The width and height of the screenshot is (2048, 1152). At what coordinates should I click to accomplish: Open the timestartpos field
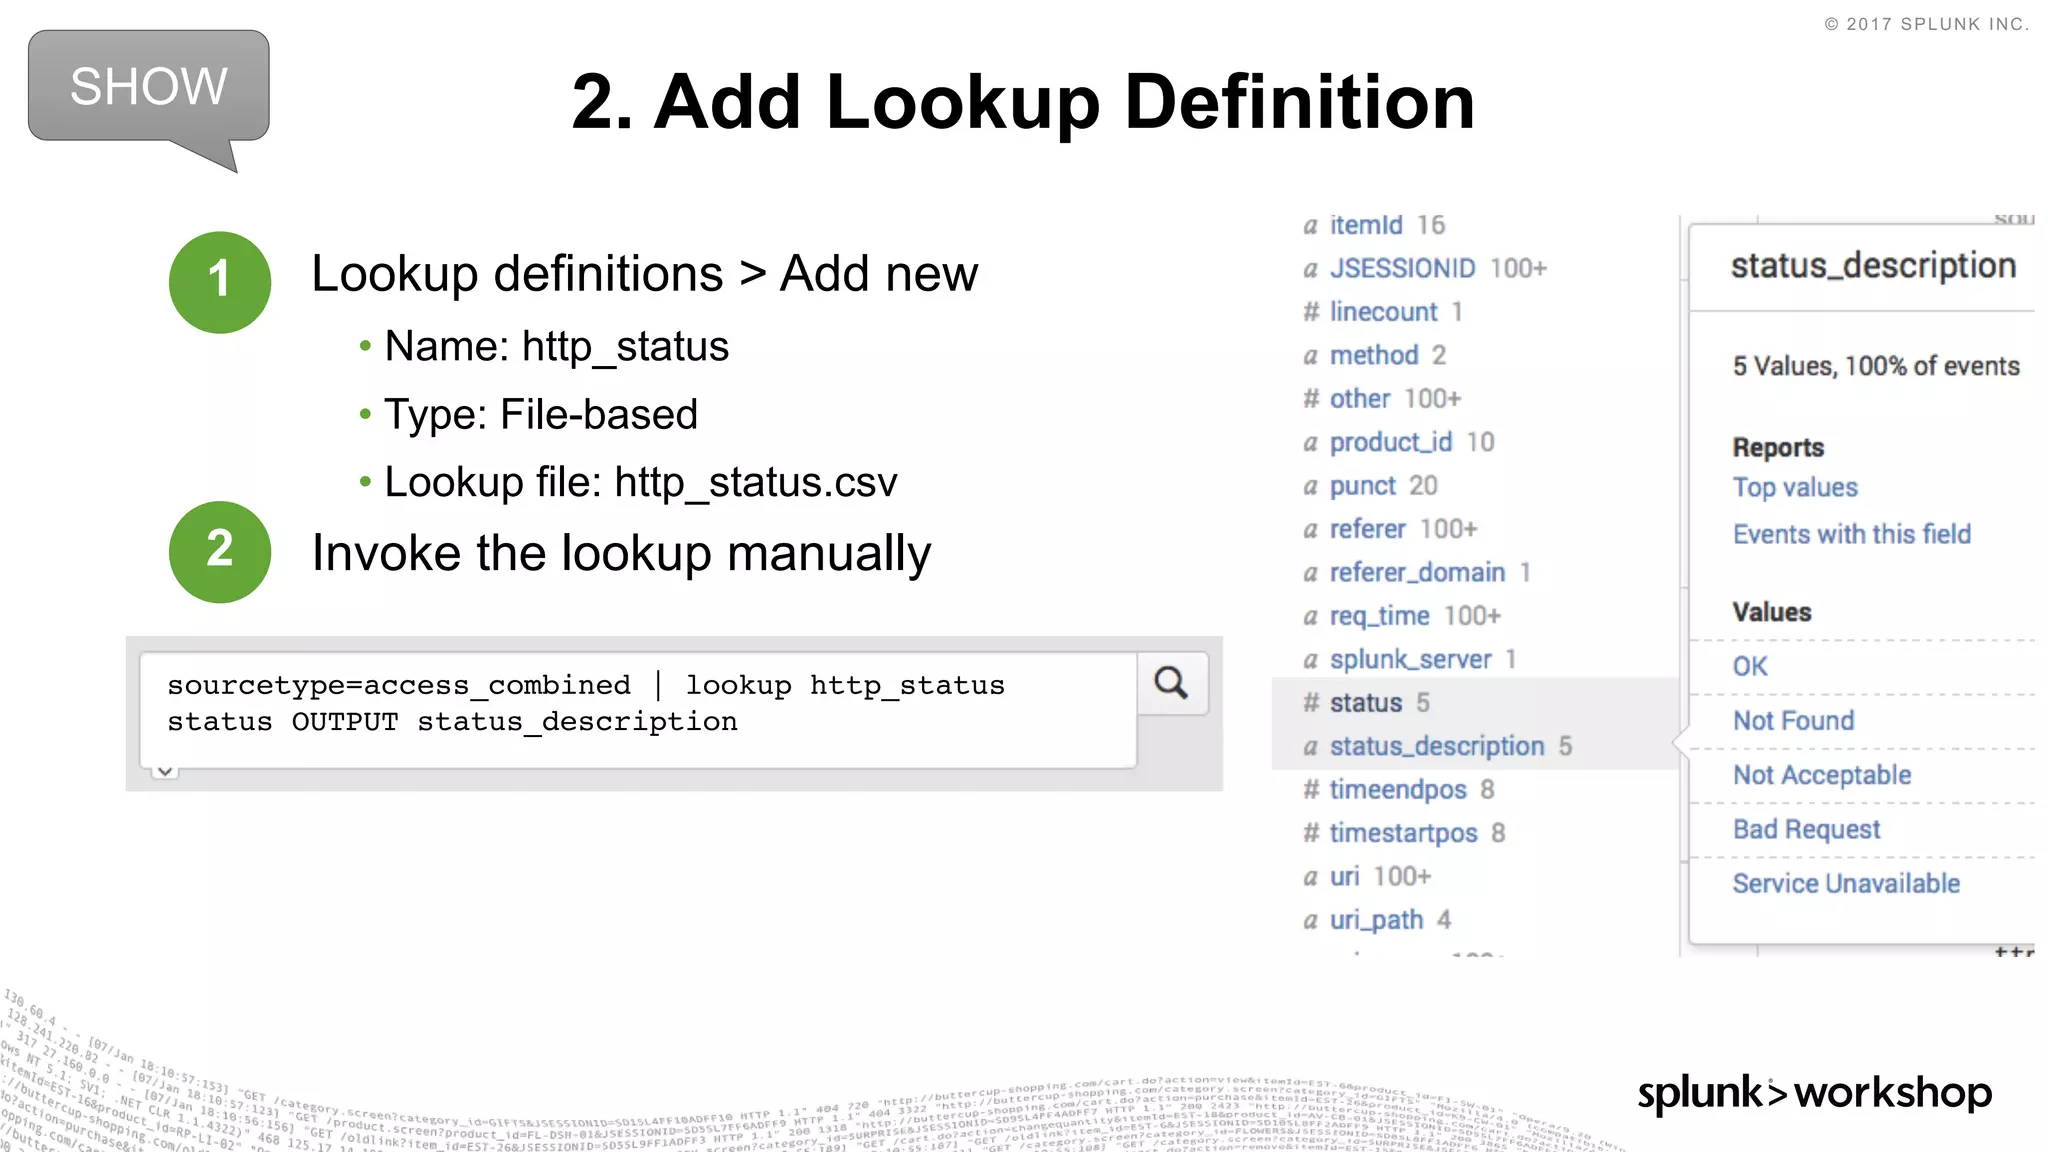[1403, 833]
